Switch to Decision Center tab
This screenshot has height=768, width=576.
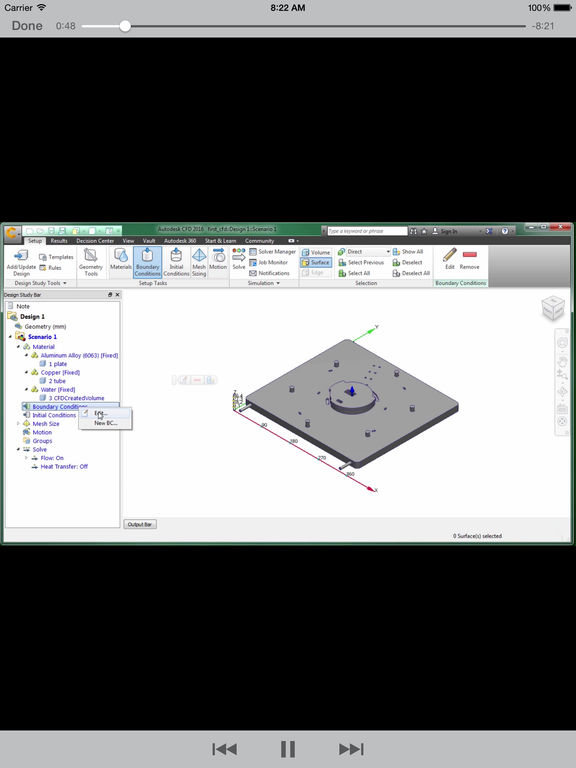tap(95, 240)
